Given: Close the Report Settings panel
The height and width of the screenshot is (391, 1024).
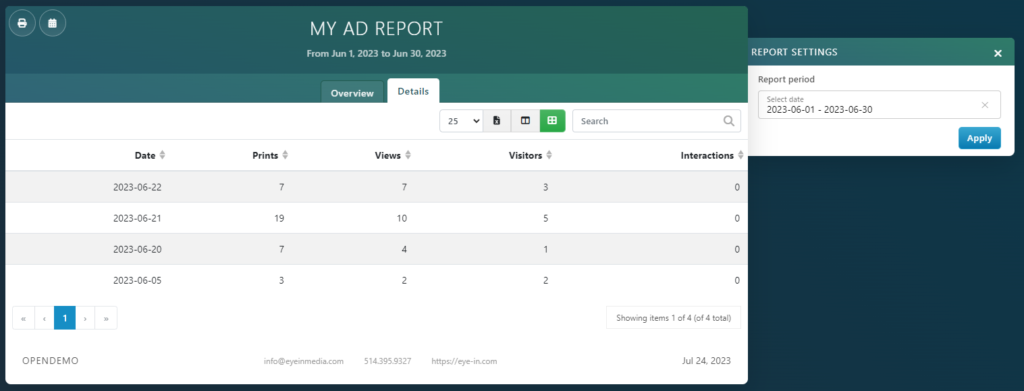Looking at the screenshot, I should click(998, 53).
